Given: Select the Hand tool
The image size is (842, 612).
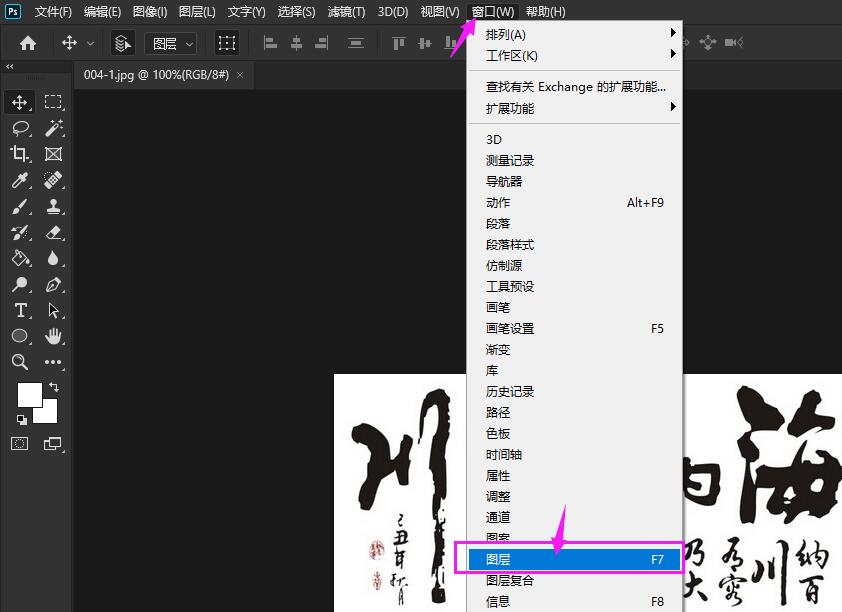Looking at the screenshot, I should pyautogui.click(x=53, y=336).
